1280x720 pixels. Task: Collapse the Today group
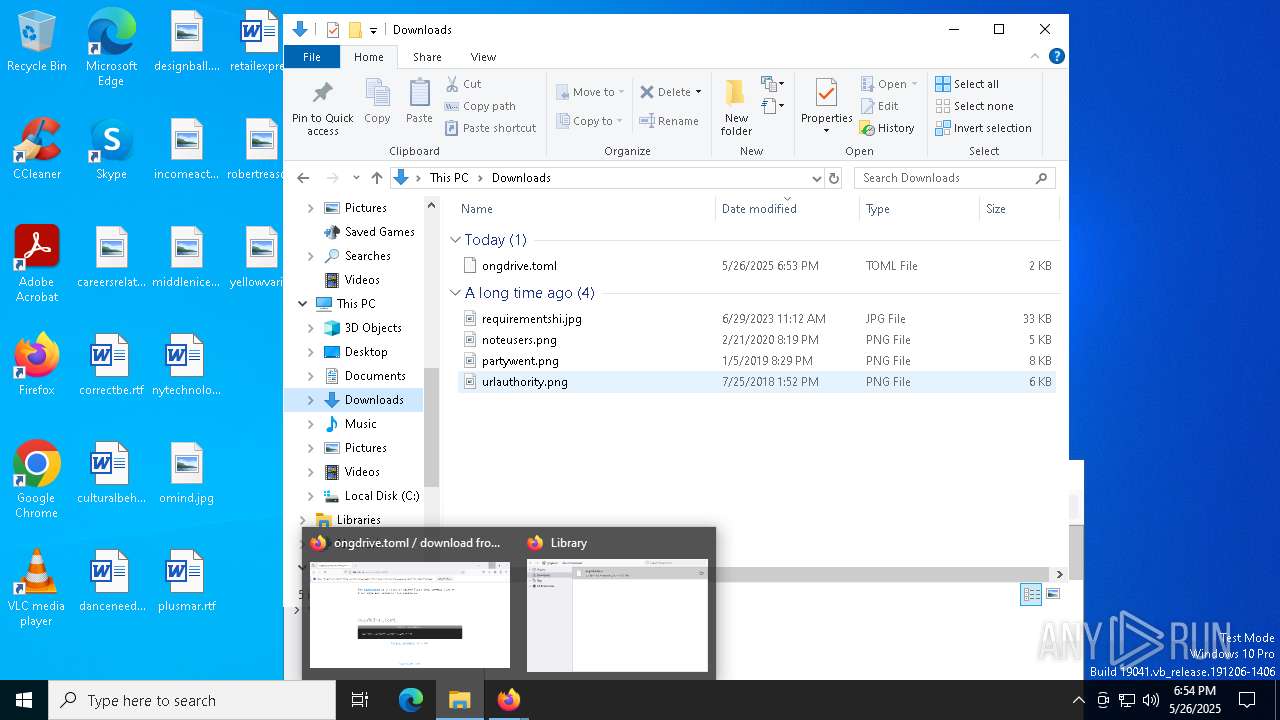[455, 240]
